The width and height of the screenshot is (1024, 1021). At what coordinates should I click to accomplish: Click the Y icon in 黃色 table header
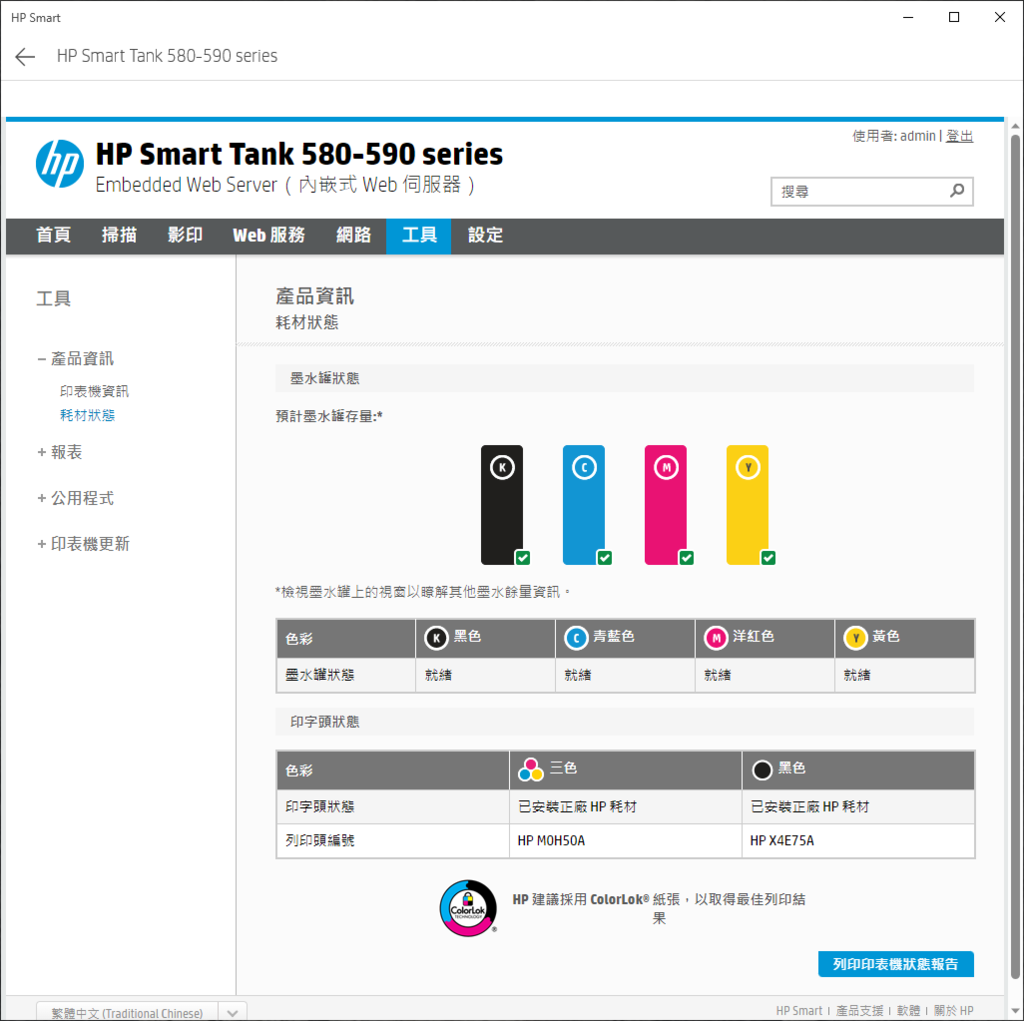856,638
